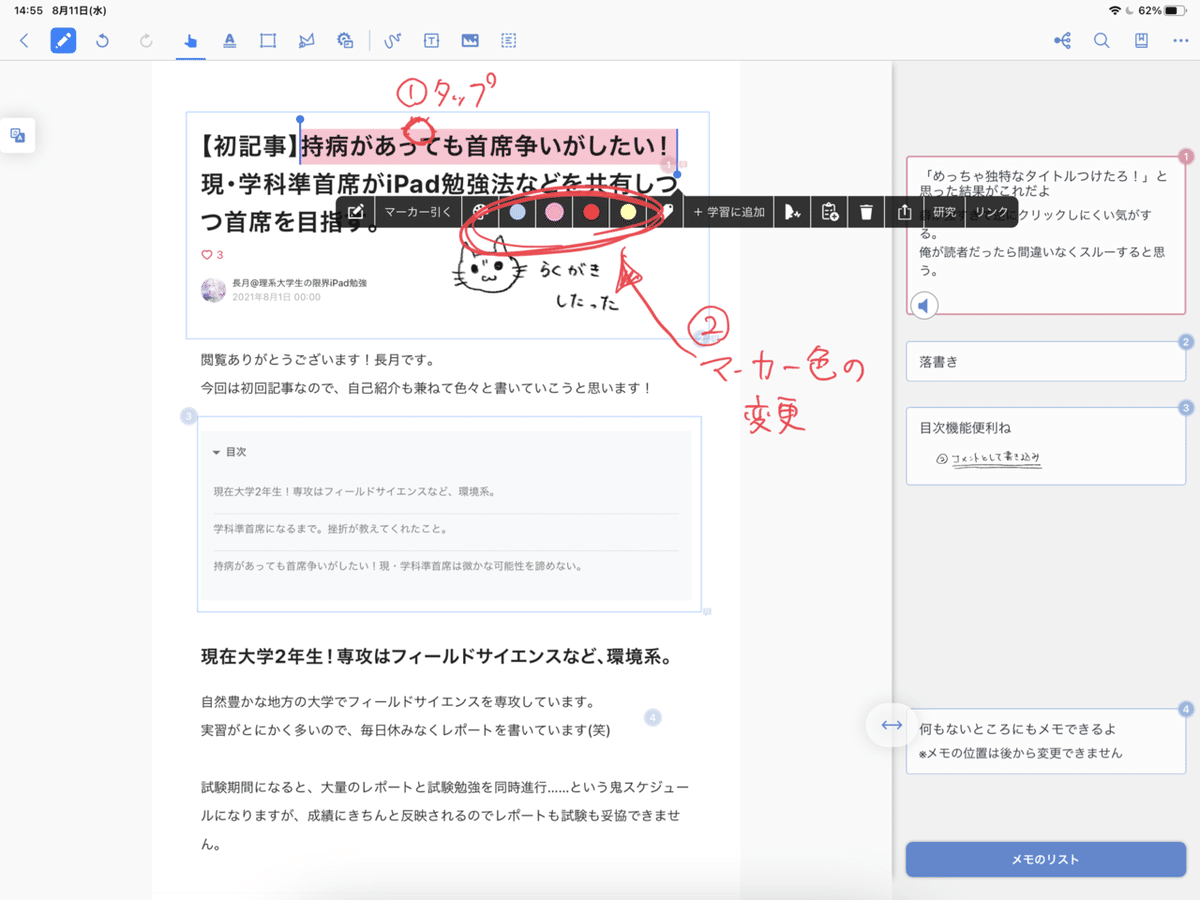Click the translate icon on left edge
The width and height of the screenshot is (1200, 900).
coord(18,135)
